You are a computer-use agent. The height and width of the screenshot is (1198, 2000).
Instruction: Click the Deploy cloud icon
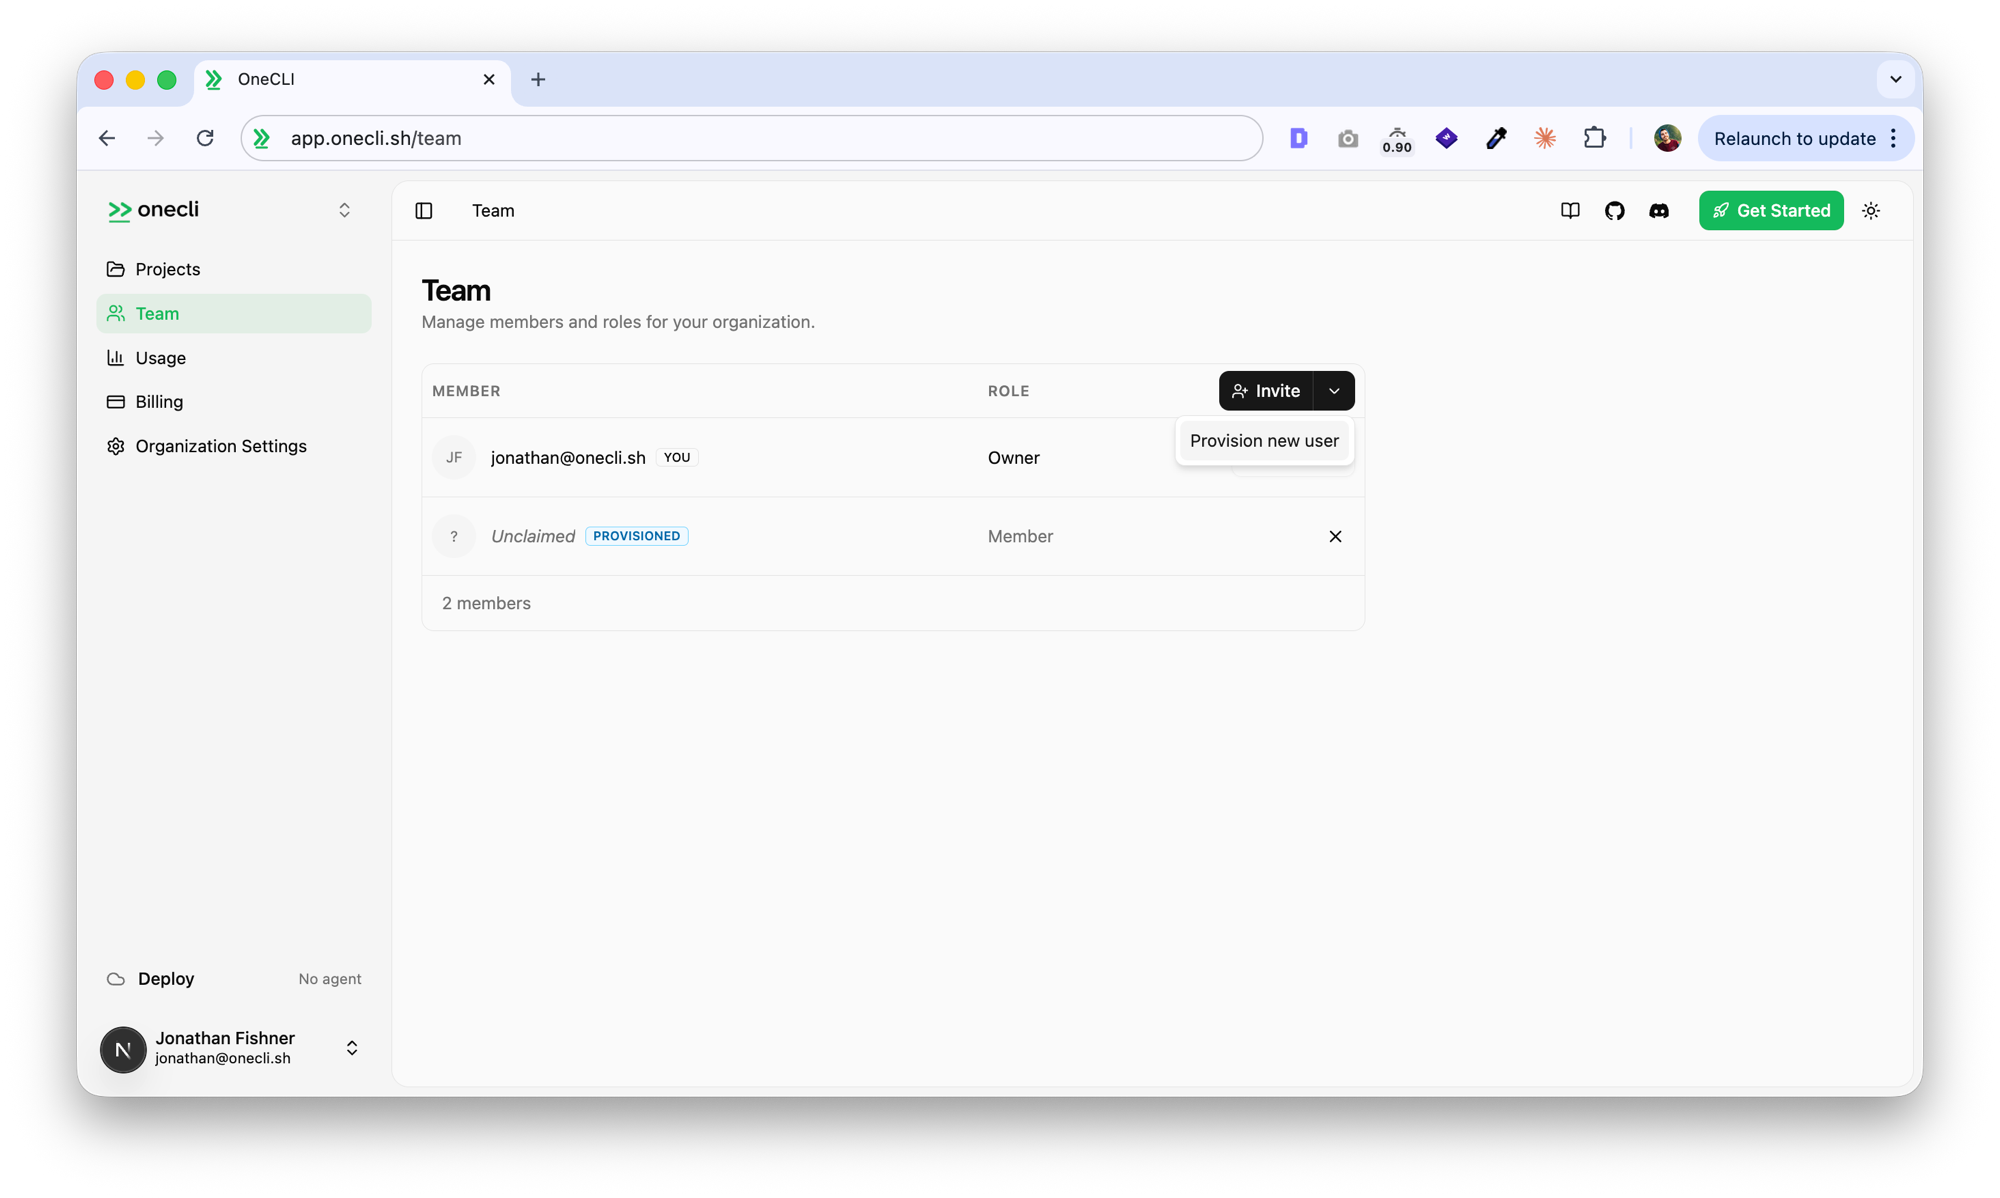point(116,978)
